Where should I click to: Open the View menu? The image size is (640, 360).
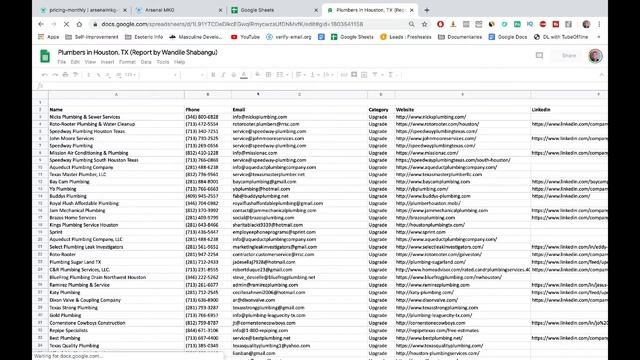[x=90, y=62]
